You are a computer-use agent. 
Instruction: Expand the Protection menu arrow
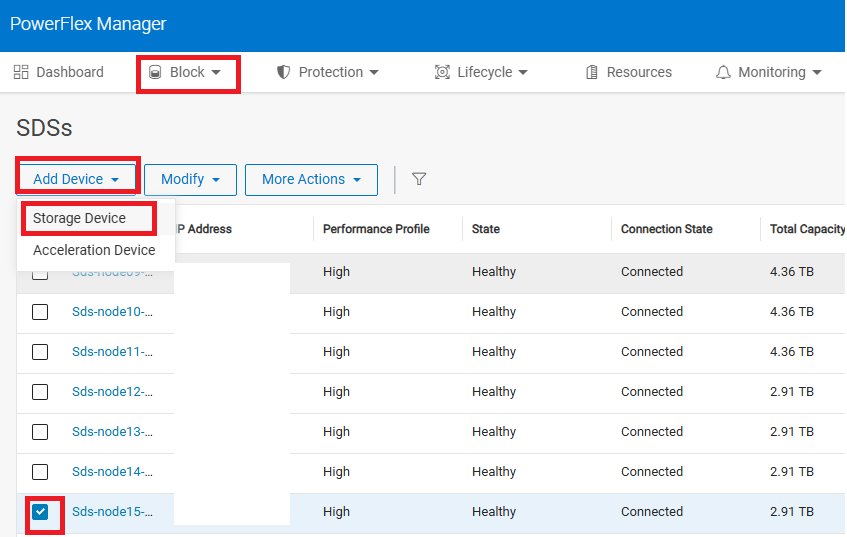click(374, 72)
